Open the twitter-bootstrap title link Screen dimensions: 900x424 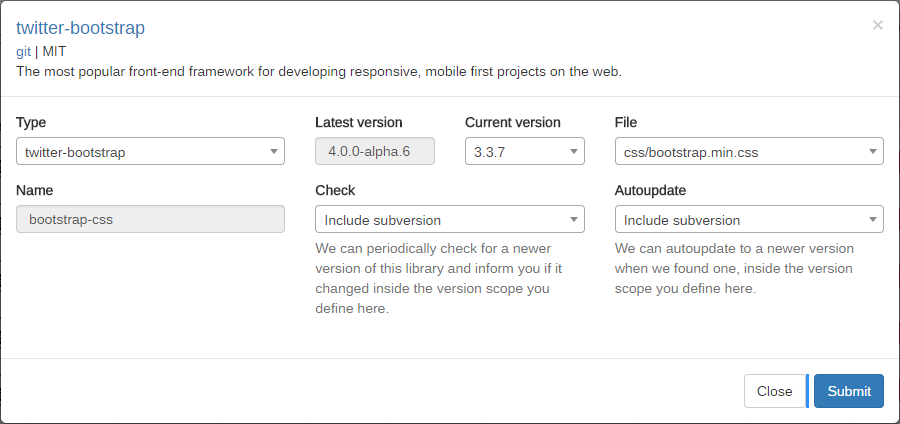pyautogui.click(x=80, y=28)
